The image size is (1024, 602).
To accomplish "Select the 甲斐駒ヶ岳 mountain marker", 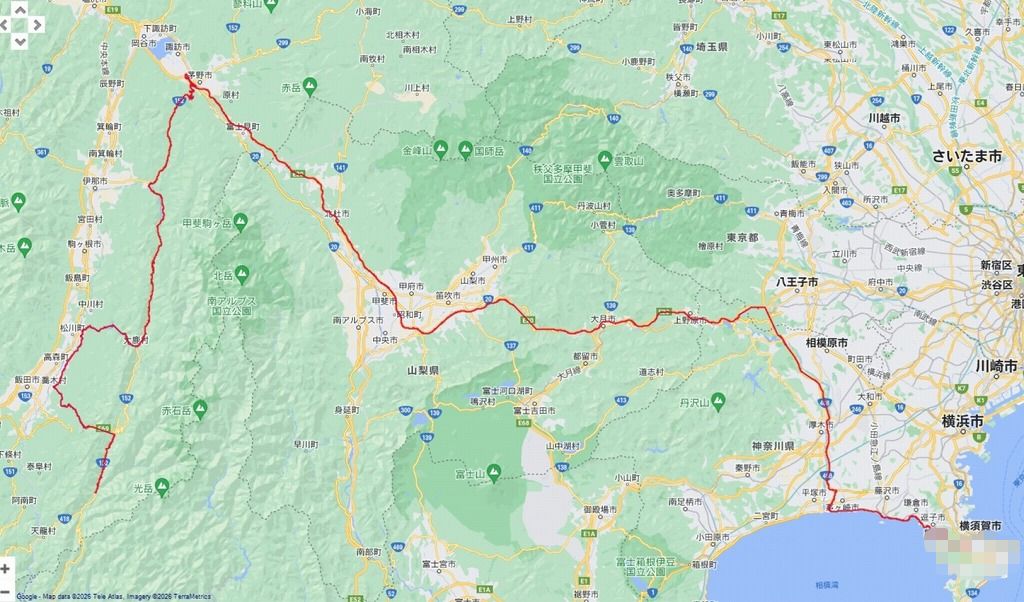I will click(x=240, y=221).
